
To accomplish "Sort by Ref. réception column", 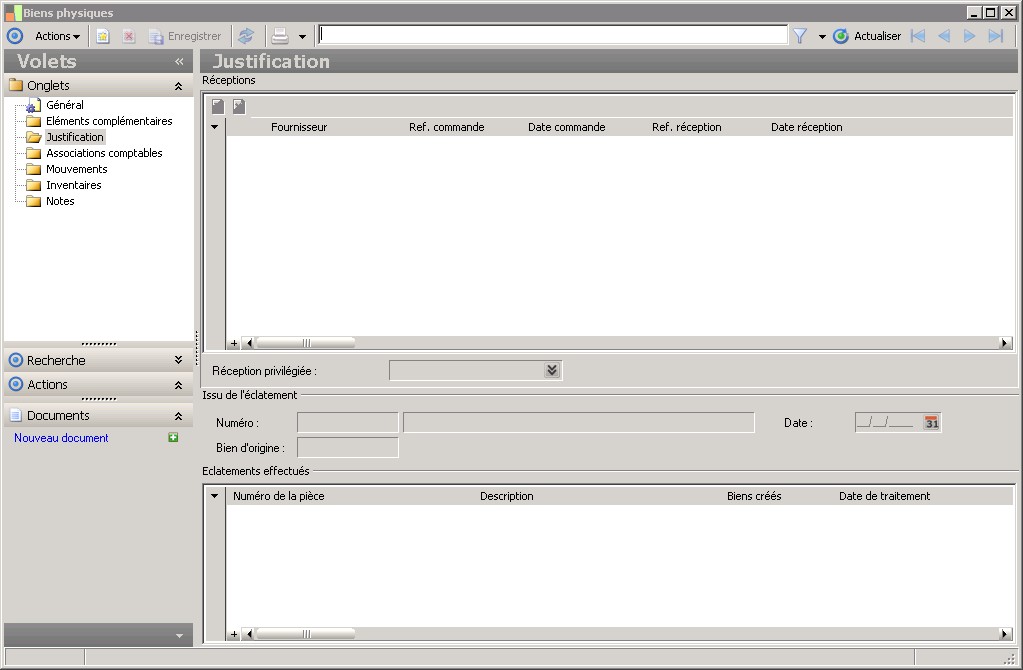I will [x=686, y=127].
